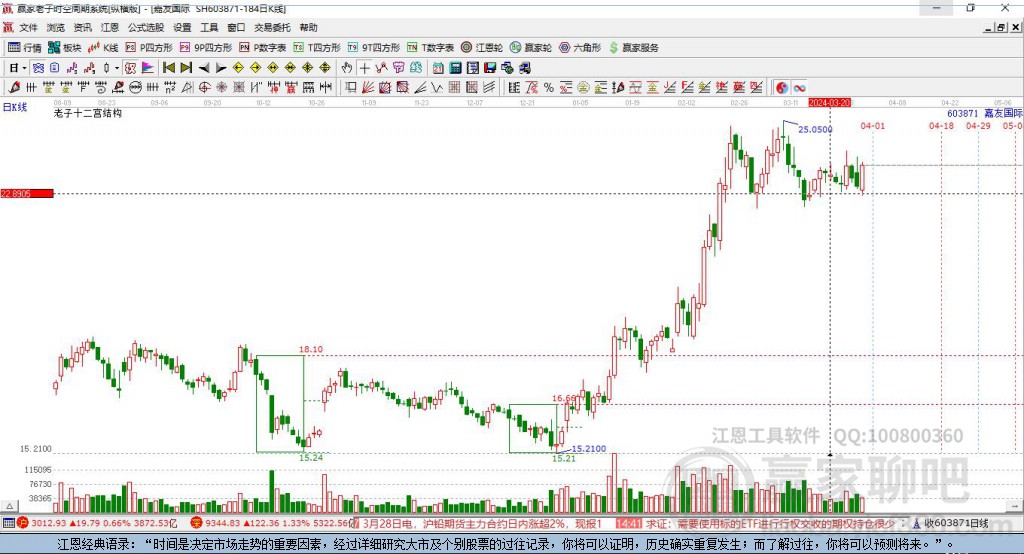Click the 嘉友国际 stock name link
1024x554 pixels.
(1004, 113)
